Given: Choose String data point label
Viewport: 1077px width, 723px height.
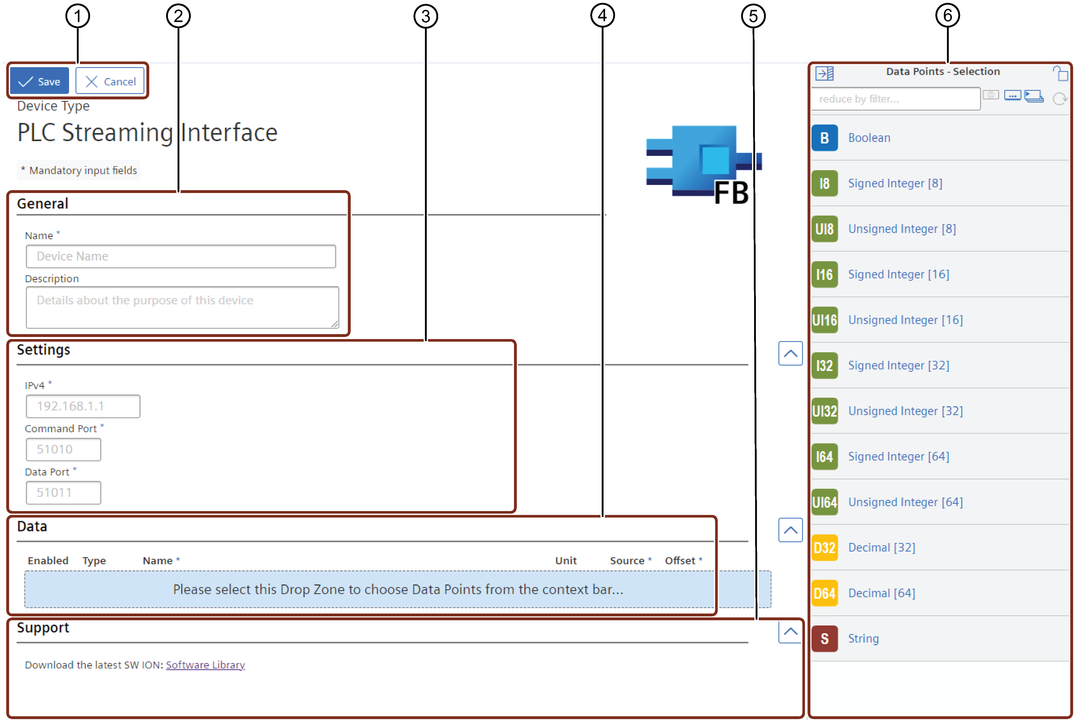Looking at the screenshot, I should tap(863, 639).
